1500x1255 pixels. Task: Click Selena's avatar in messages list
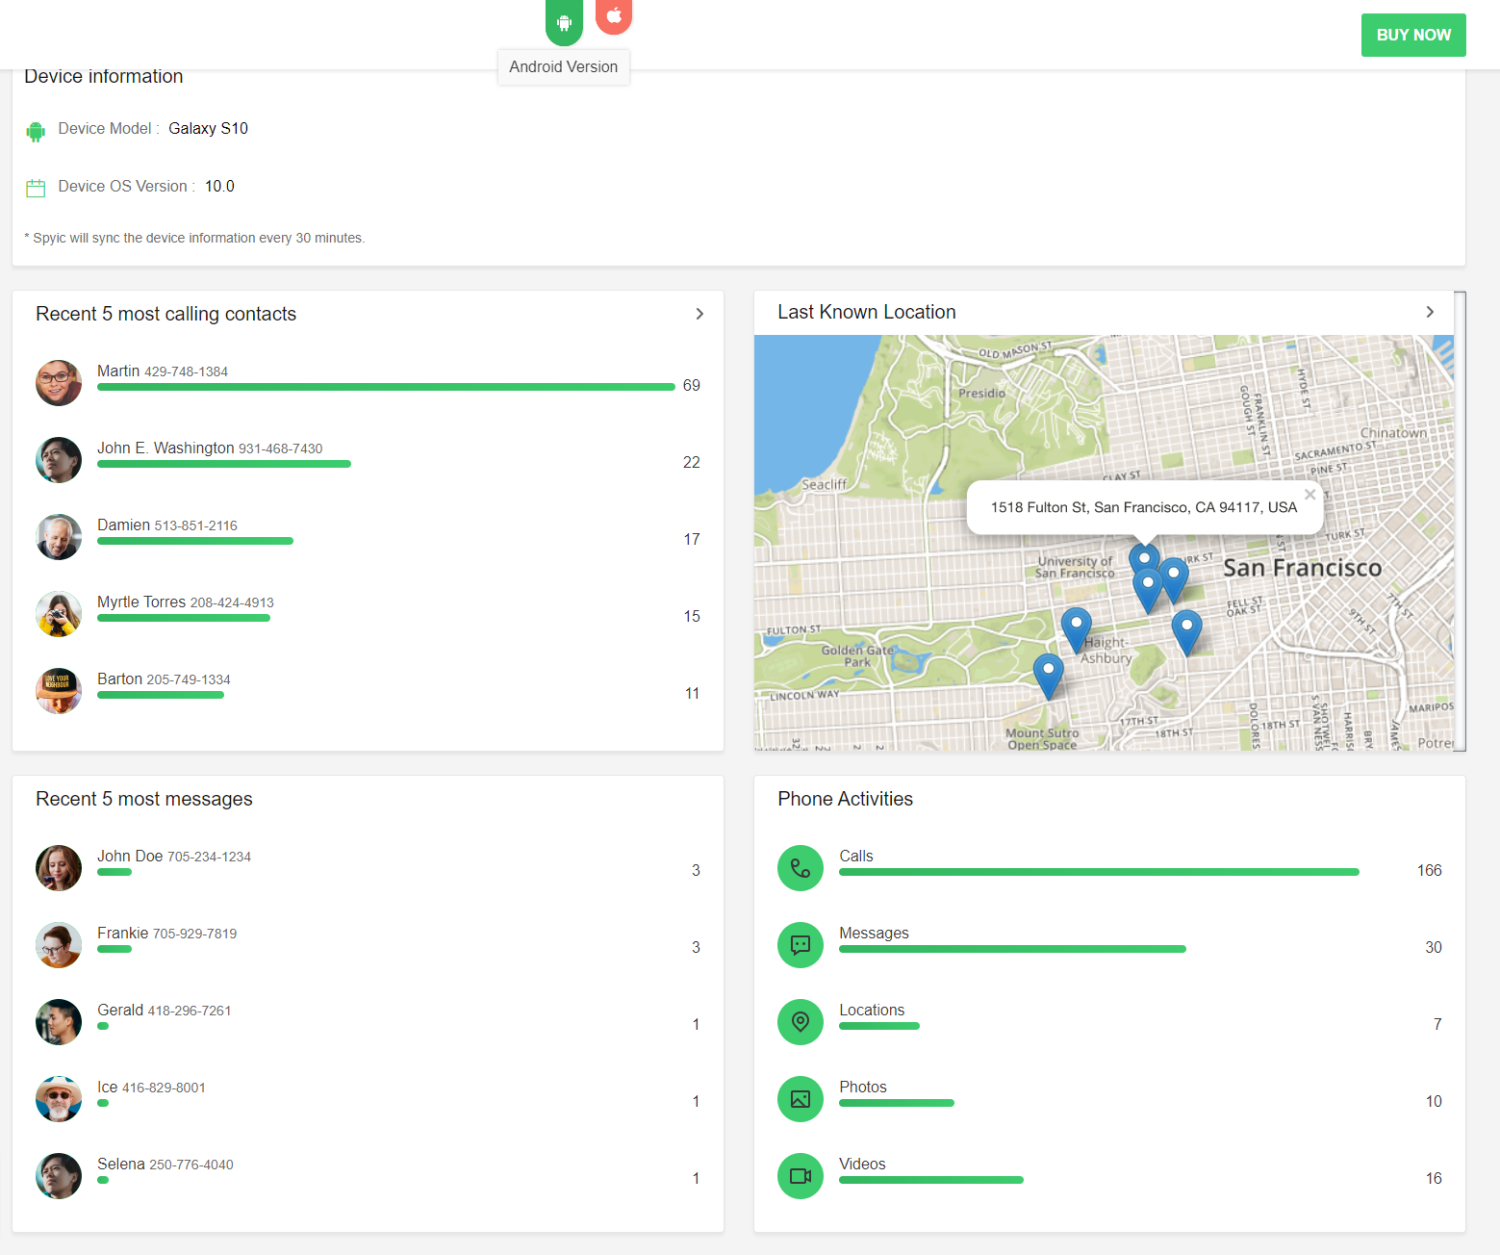(x=59, y=1176)
